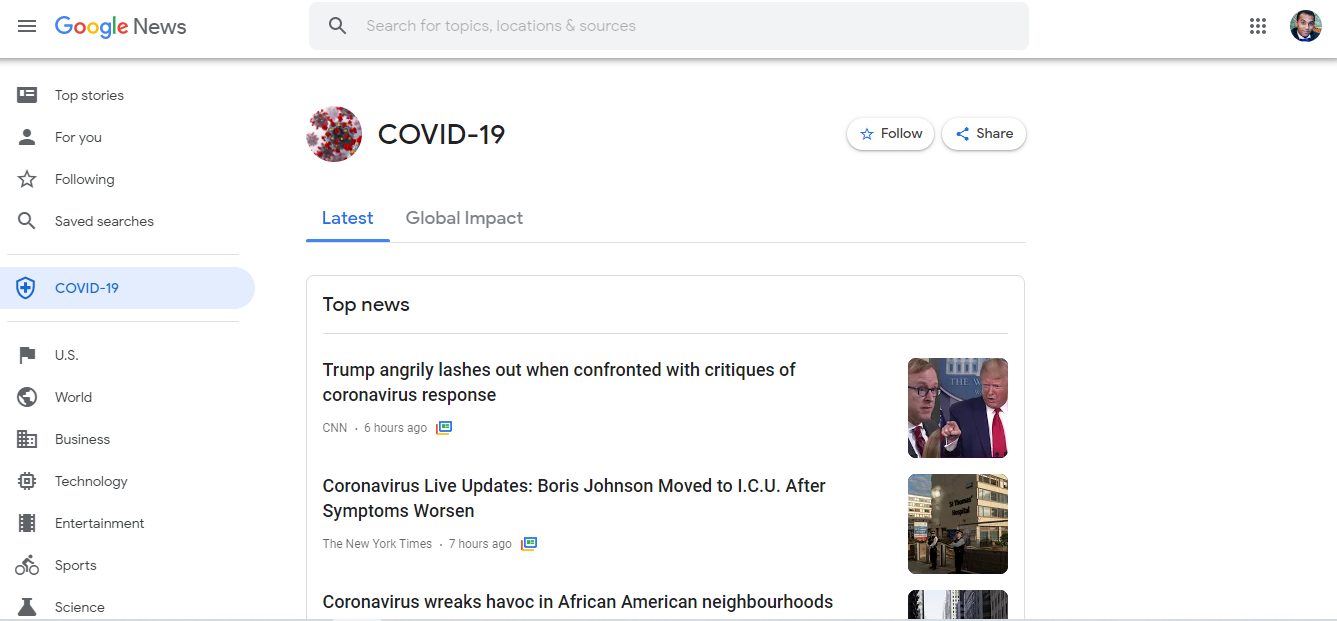Click the search topics input field
The height and width of the screenshot is (621, 1337).
pyautogui.click(x=668, y=26)
